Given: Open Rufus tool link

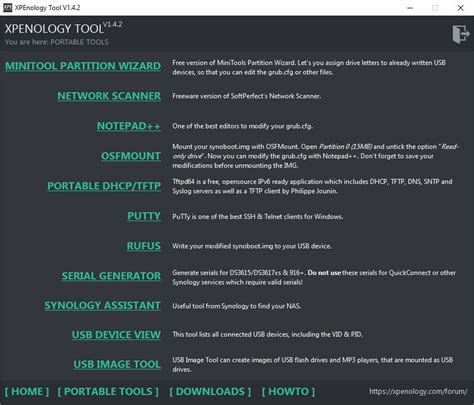Looking at the screenshot, I should pyautogui.click(x=144, y=246).
